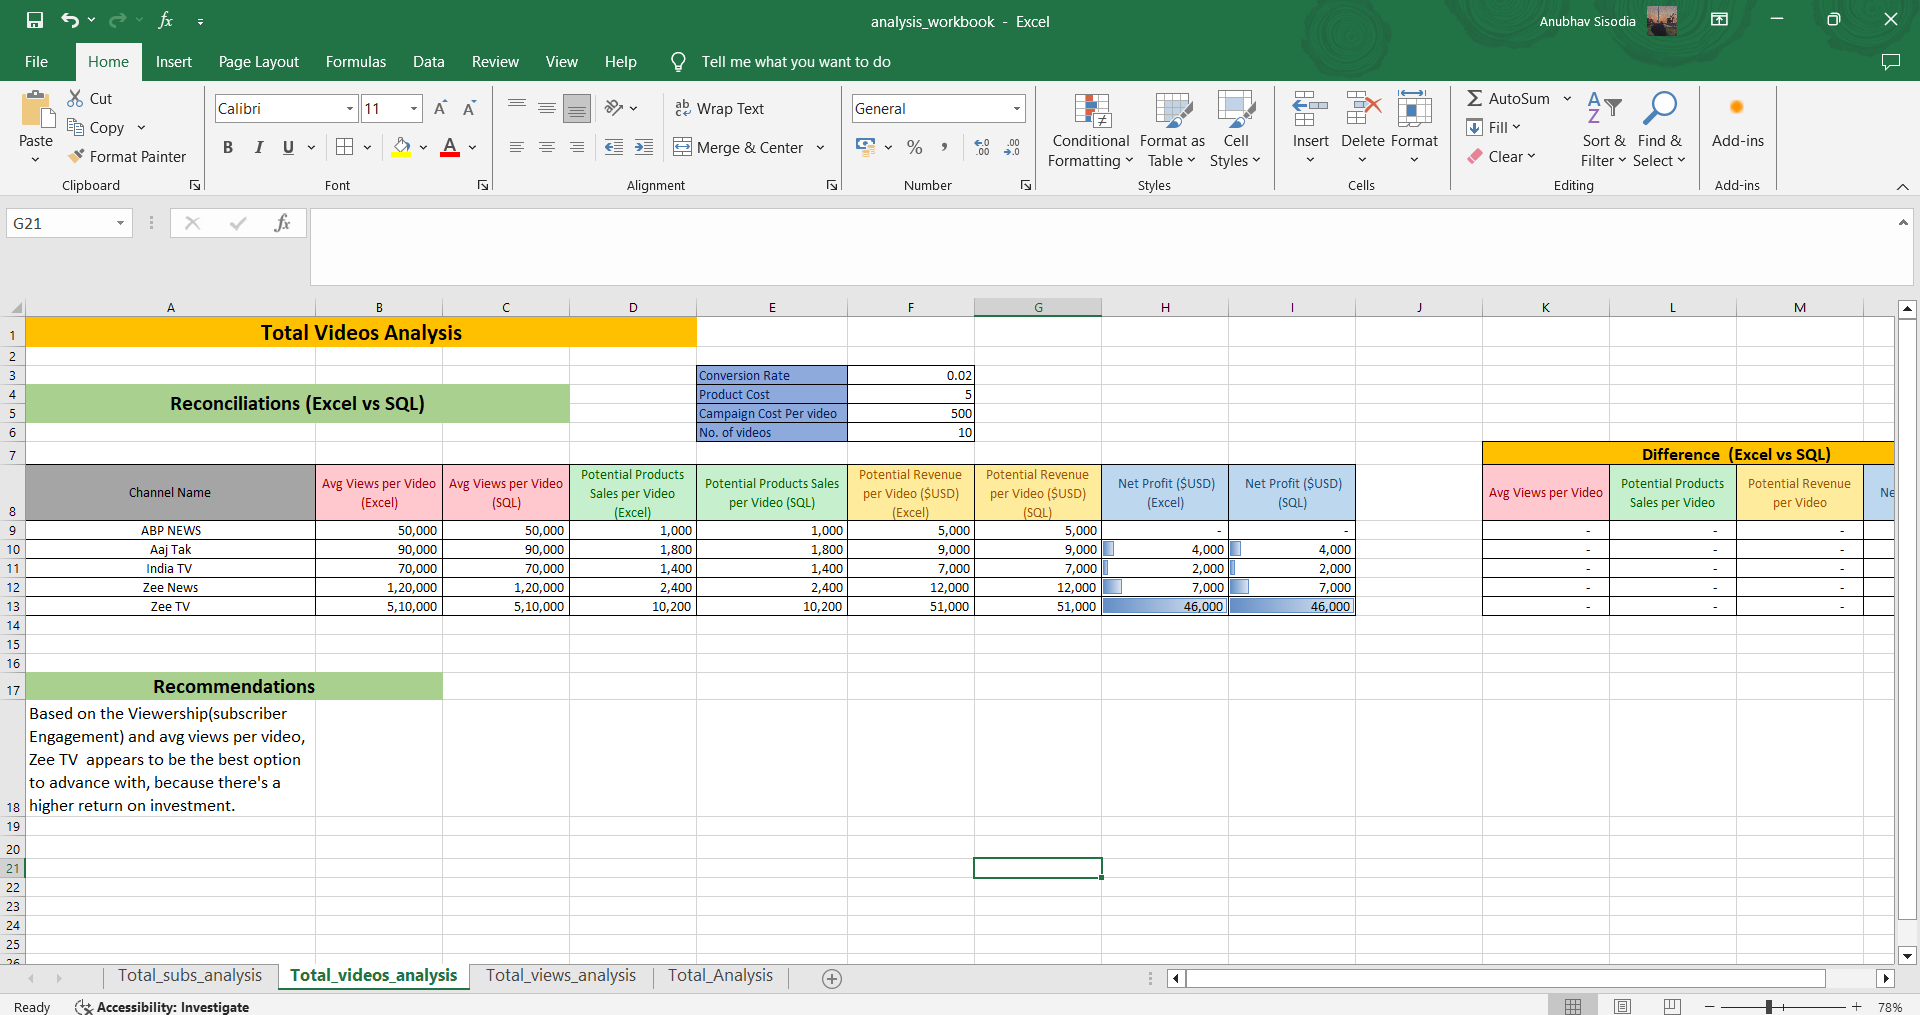Click Anubhav Sisodia account name
The image size is (1920, 1015).
pos(1587,21)
